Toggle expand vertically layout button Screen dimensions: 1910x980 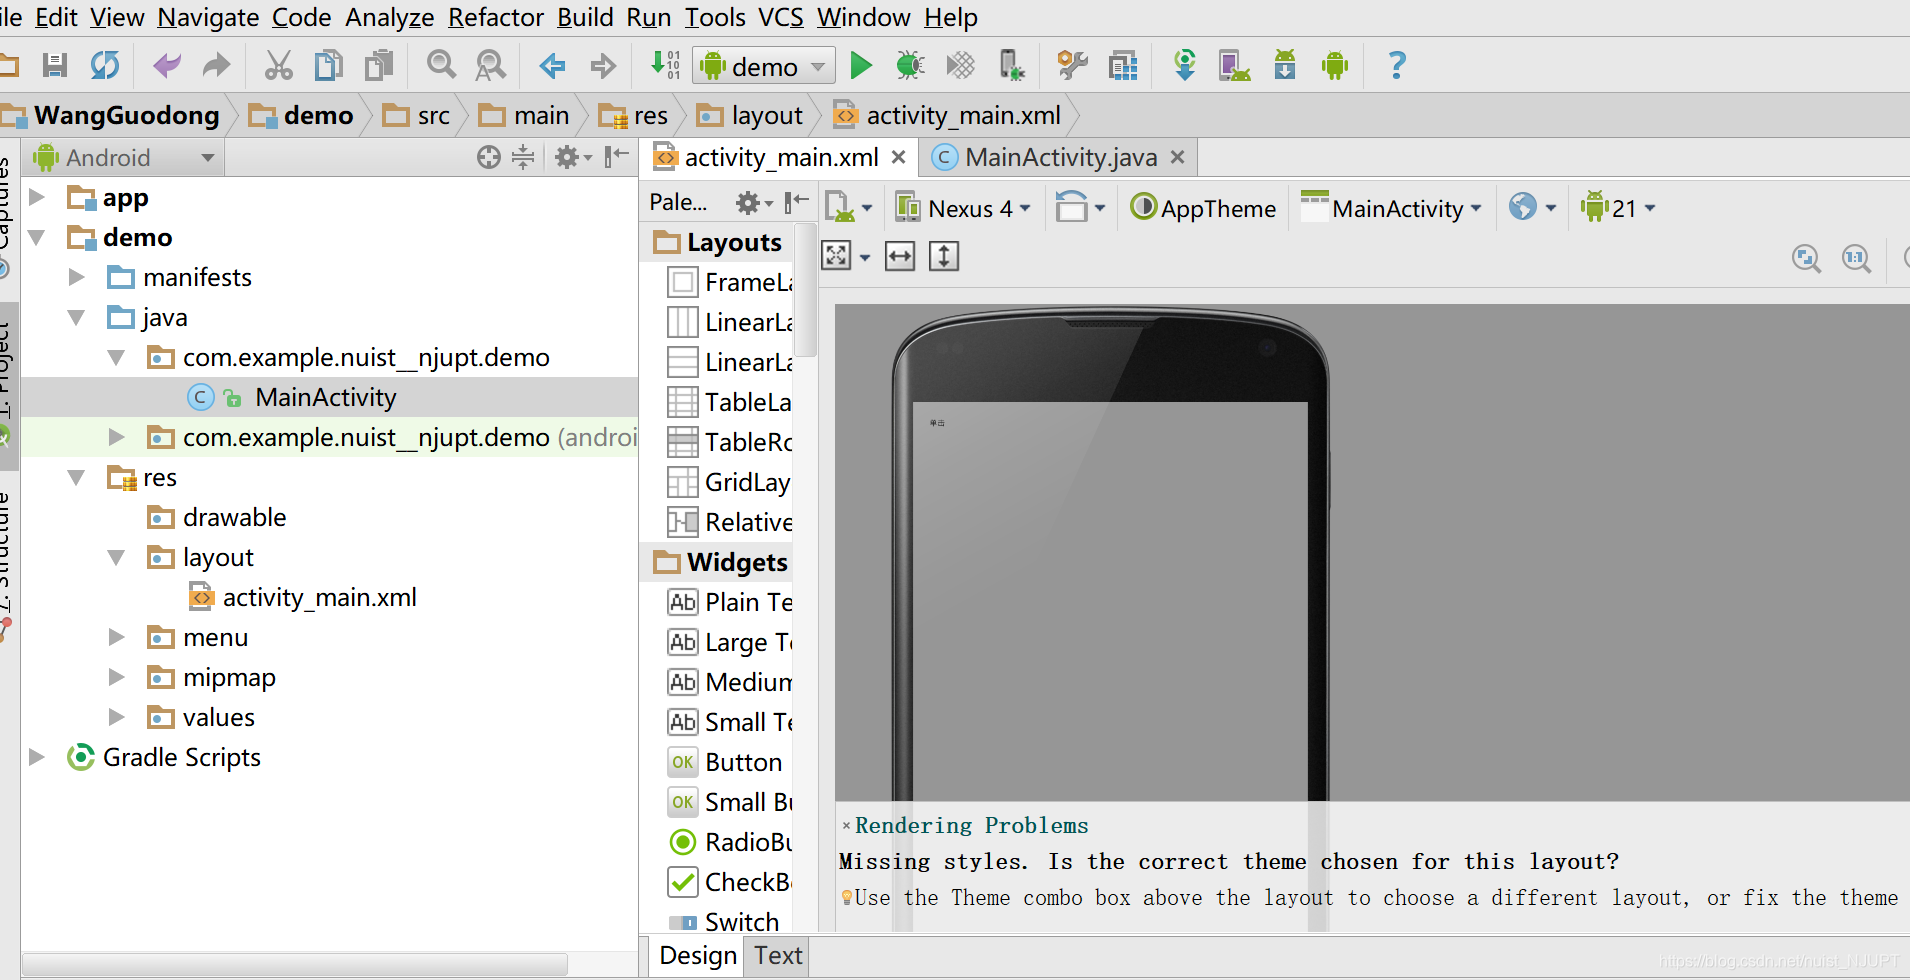[x=944, y=256]
